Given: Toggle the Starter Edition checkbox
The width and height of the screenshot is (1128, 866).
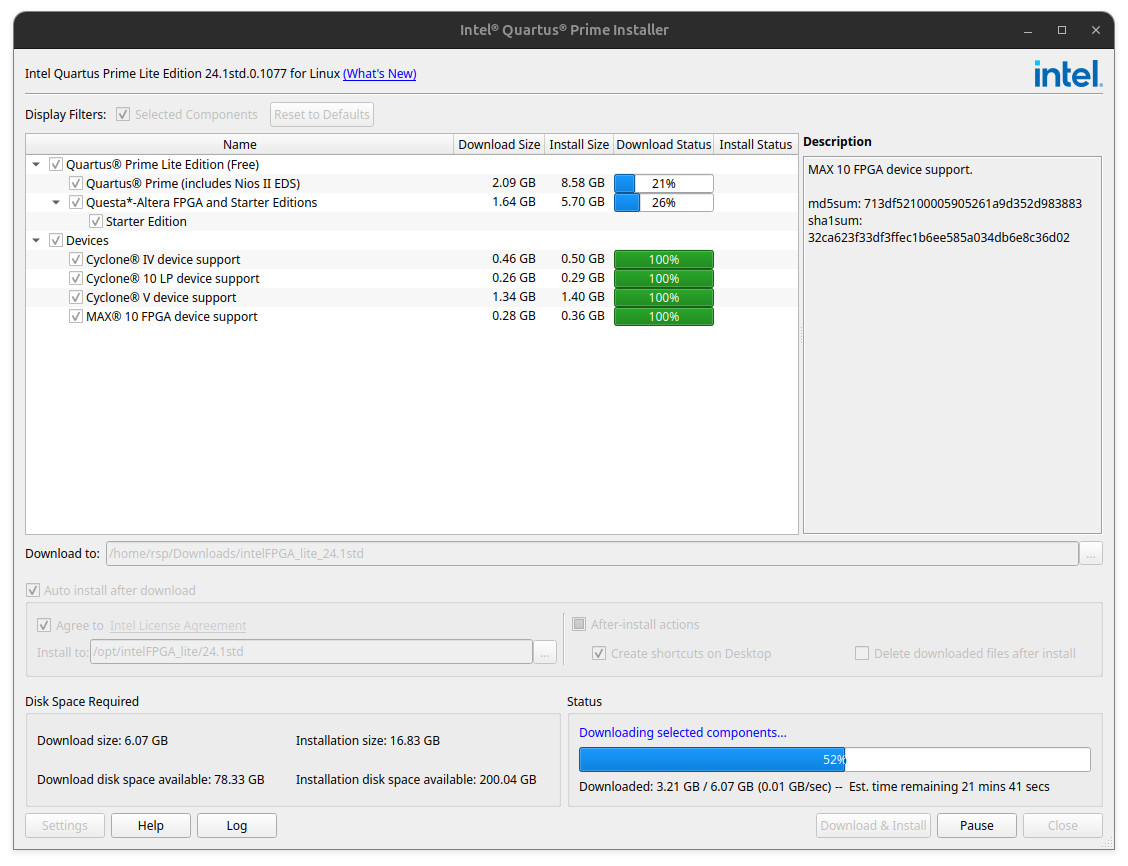Looking at the screenshot, I should [96, 222].
